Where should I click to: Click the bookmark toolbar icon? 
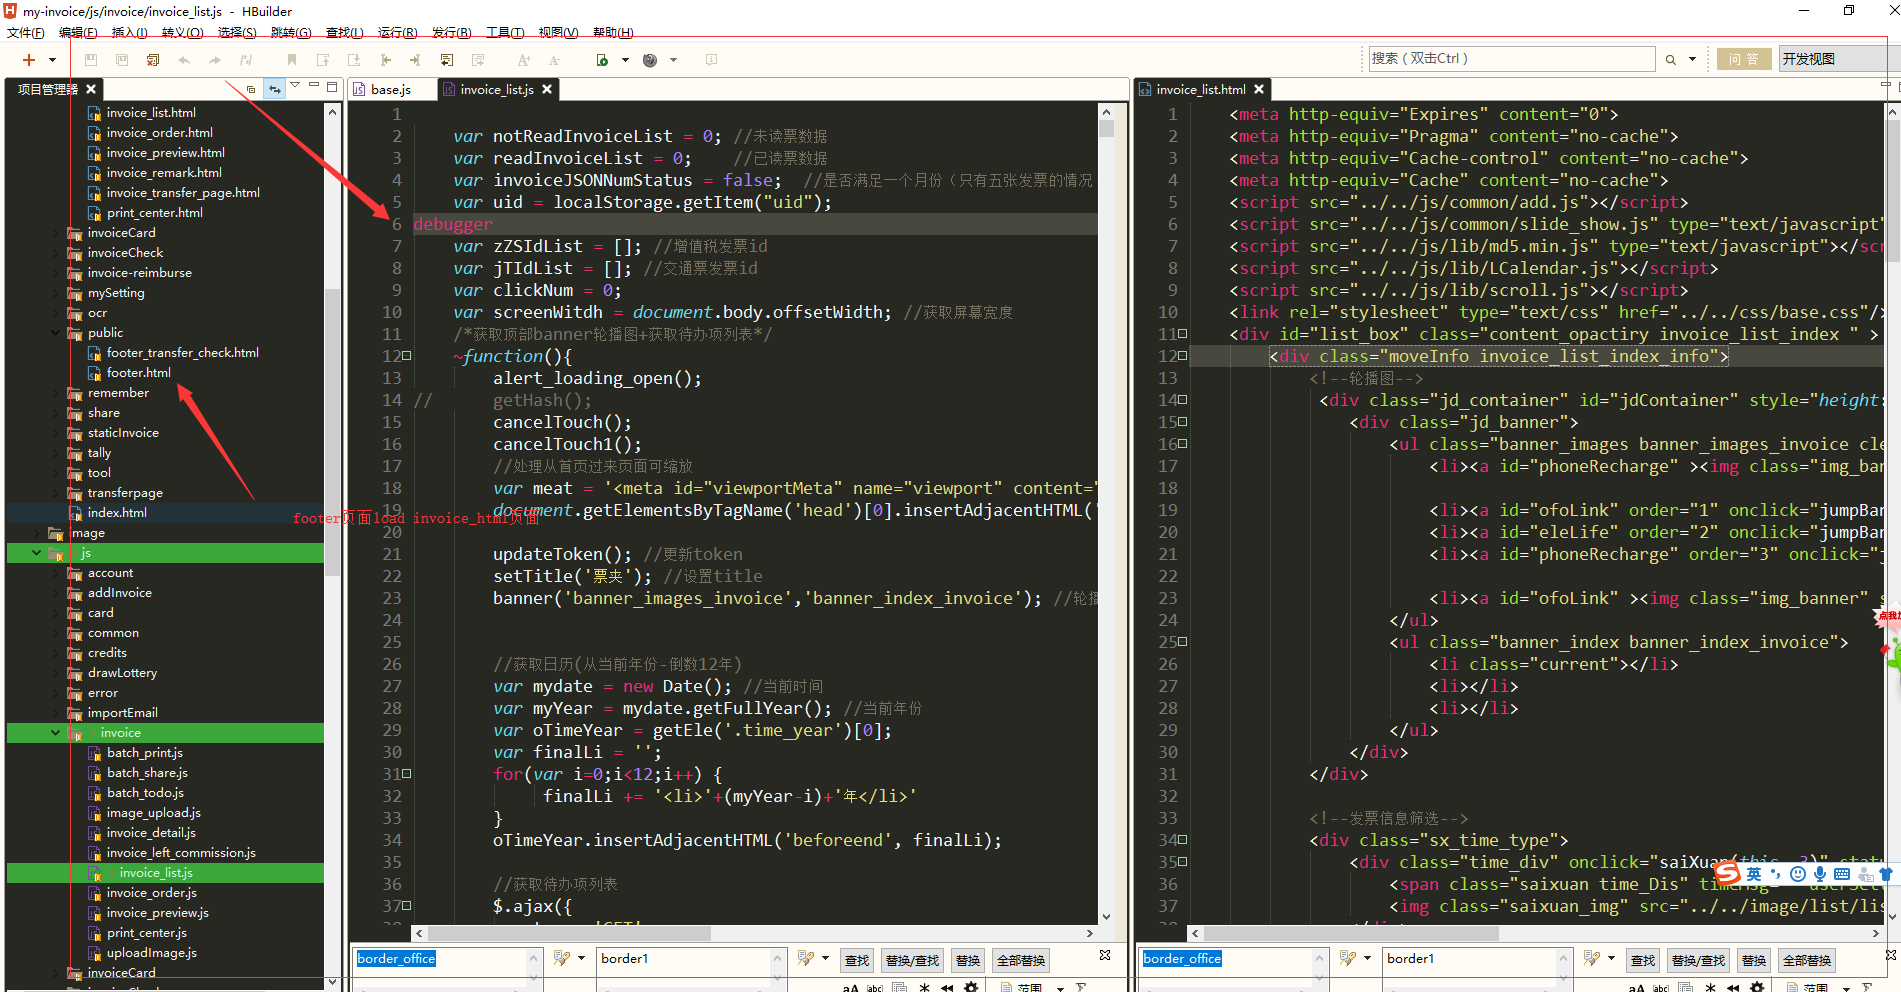point(292,60)
